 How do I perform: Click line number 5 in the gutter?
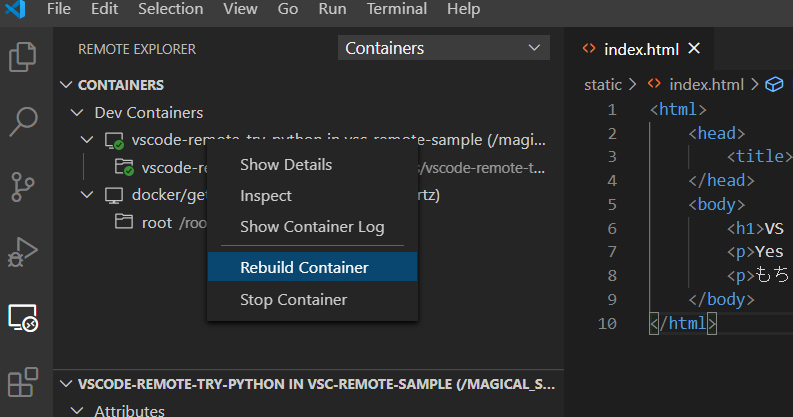point(612,205)
